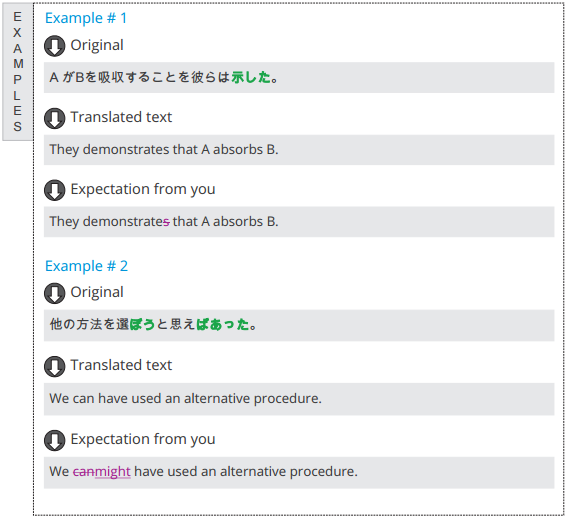Screen dimensions: 568x524
Task: Click the underlined inserted word 'might'
Action: coord(113,472)
